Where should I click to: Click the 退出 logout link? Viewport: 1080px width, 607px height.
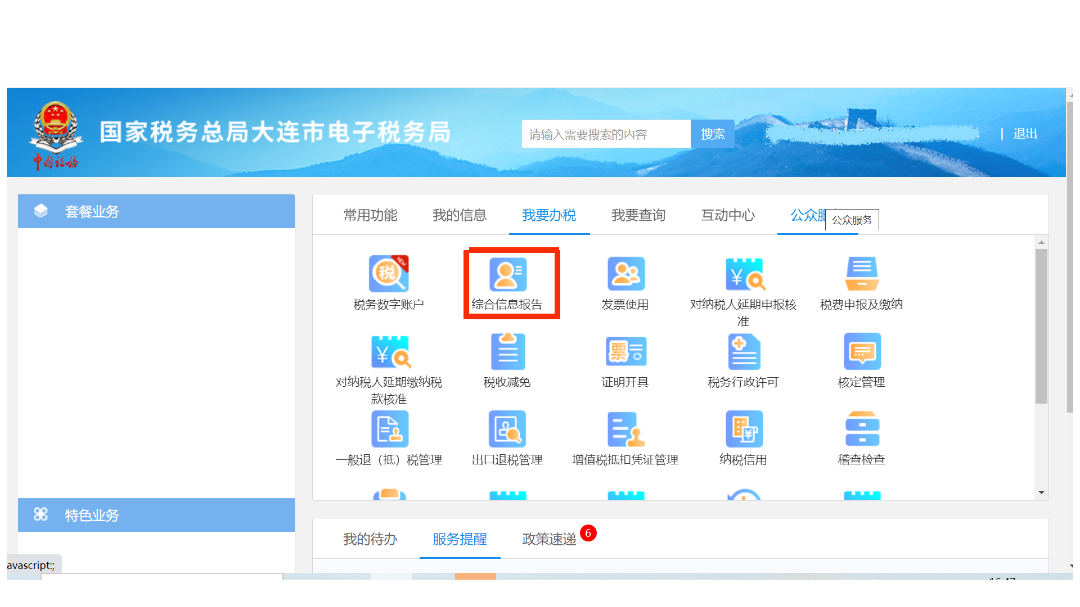point(1025,134)
